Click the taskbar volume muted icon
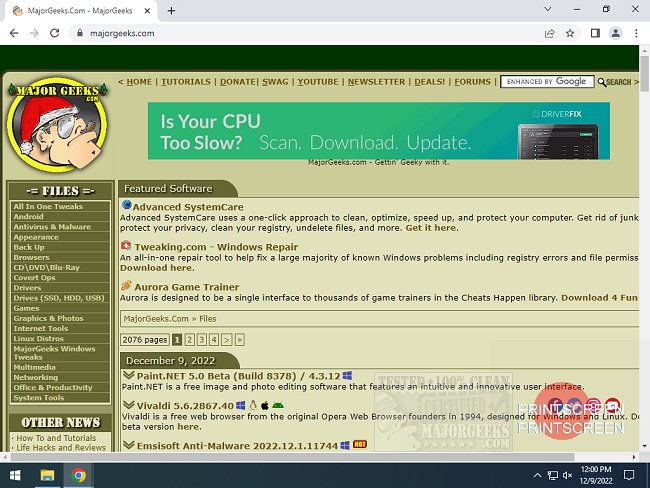Screen dimensions: 650x488 click(x=568, y=475)
